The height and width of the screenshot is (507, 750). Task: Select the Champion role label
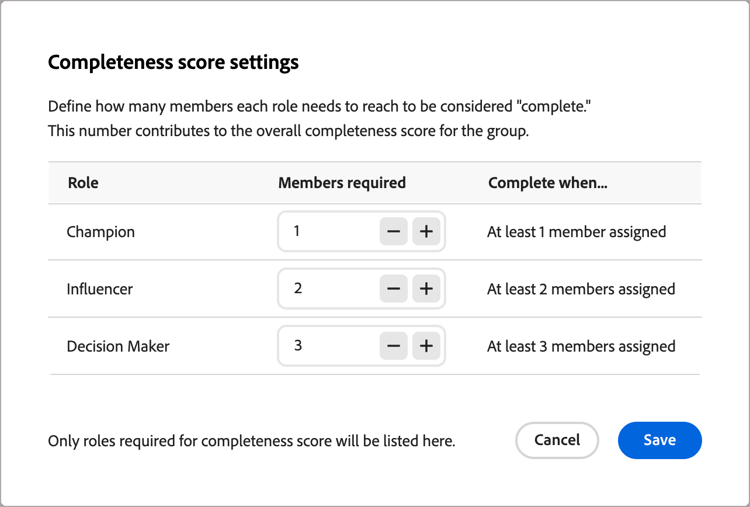(x=101, y=232)
